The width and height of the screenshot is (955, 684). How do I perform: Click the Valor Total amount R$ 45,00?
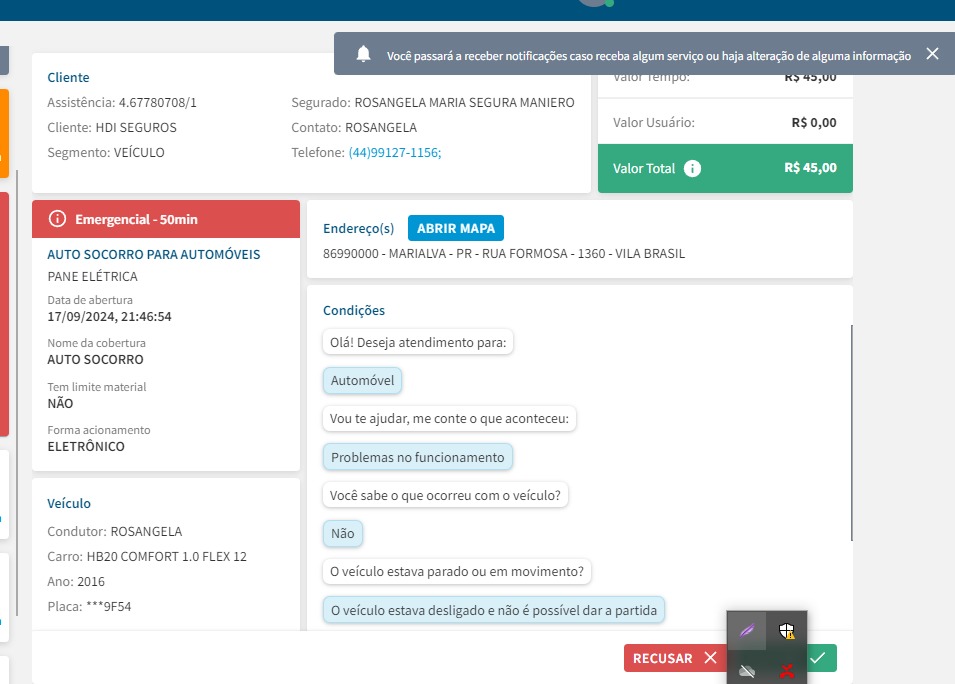(810, 167)
